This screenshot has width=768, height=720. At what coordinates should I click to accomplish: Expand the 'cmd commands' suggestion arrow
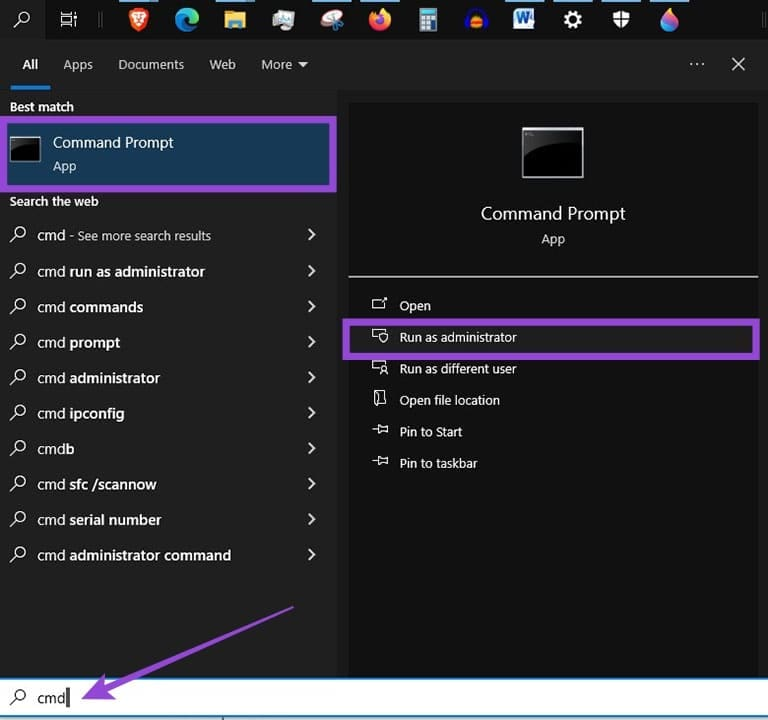coord(312,307)
